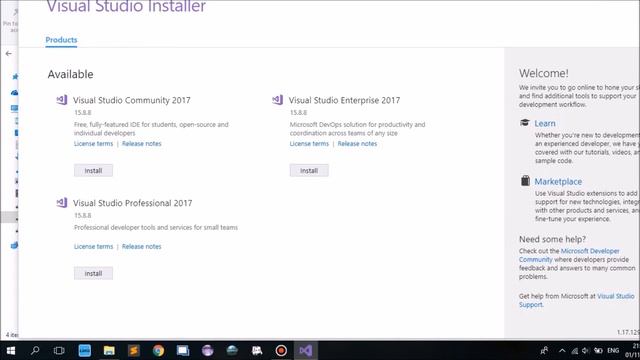Open the Marketplace link

point(558,182)
